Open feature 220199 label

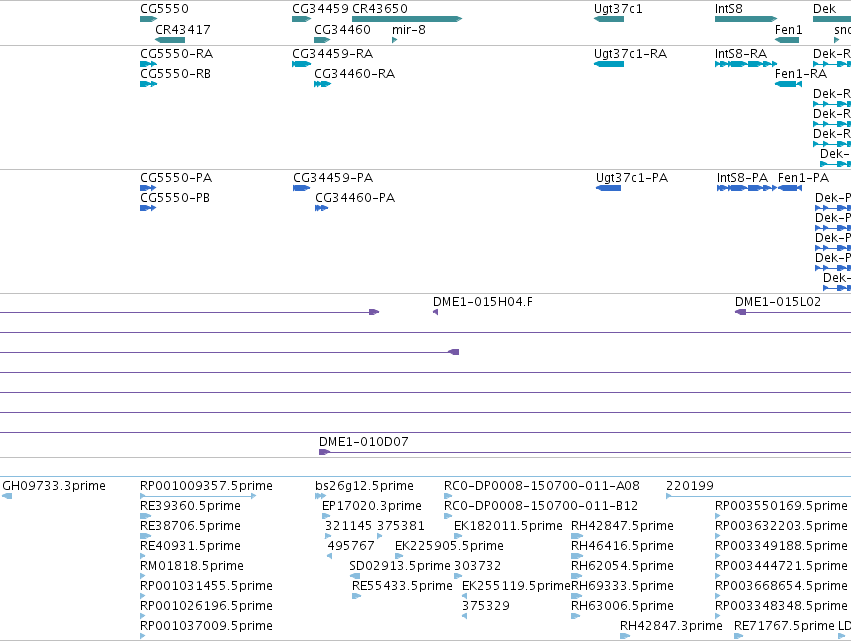(690, 486)
